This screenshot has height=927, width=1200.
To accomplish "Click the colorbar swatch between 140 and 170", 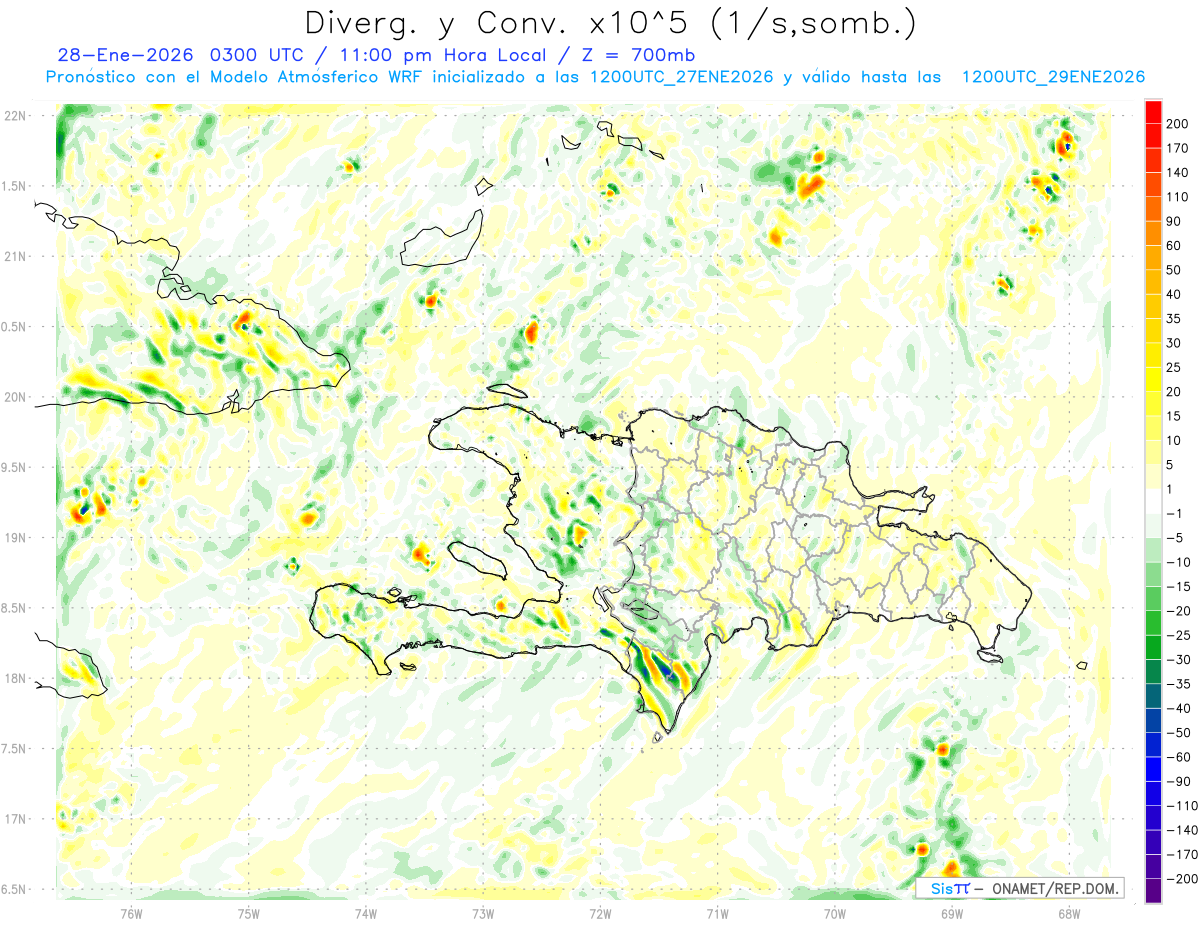I will [x=1153, y=161].
